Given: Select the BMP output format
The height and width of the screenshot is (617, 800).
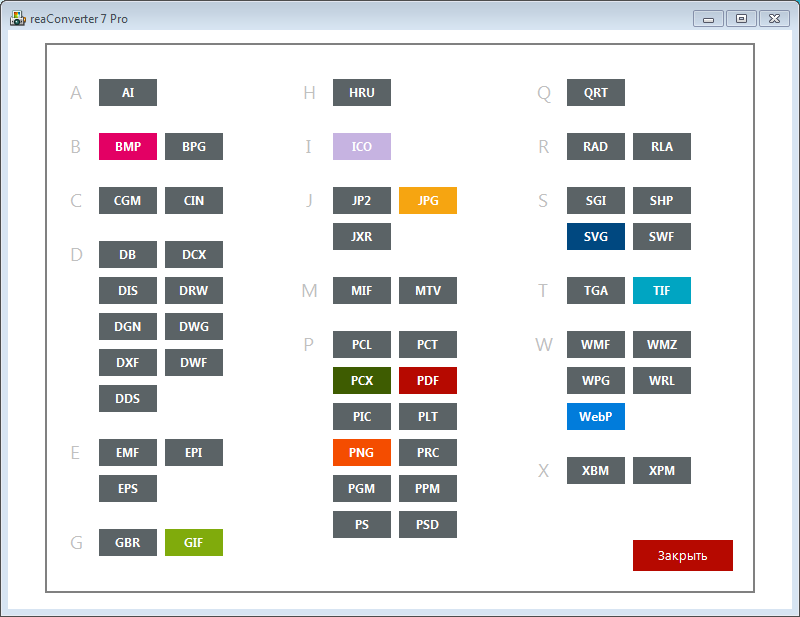Looking at the screenshot, I should (x=127, y=146).
